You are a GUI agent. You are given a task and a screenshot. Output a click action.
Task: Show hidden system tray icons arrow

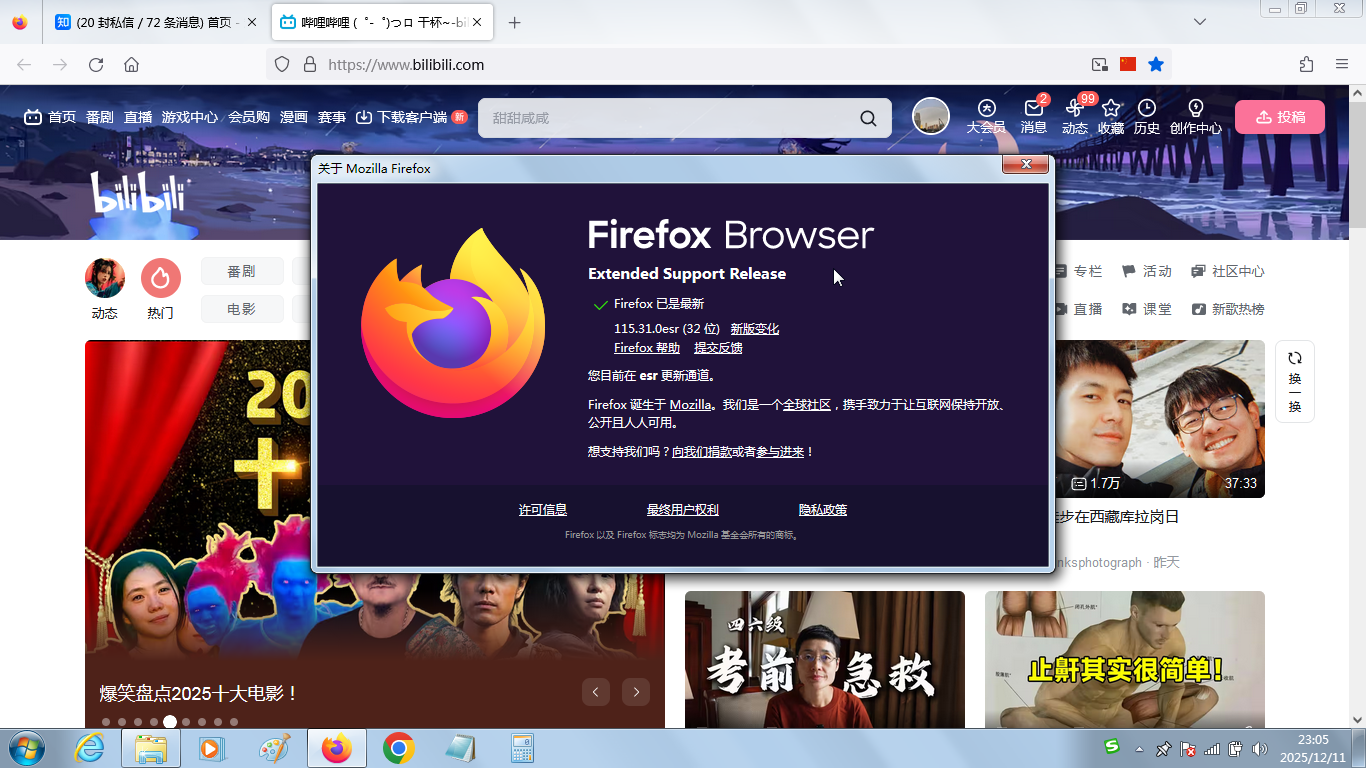coord(1139,749)
